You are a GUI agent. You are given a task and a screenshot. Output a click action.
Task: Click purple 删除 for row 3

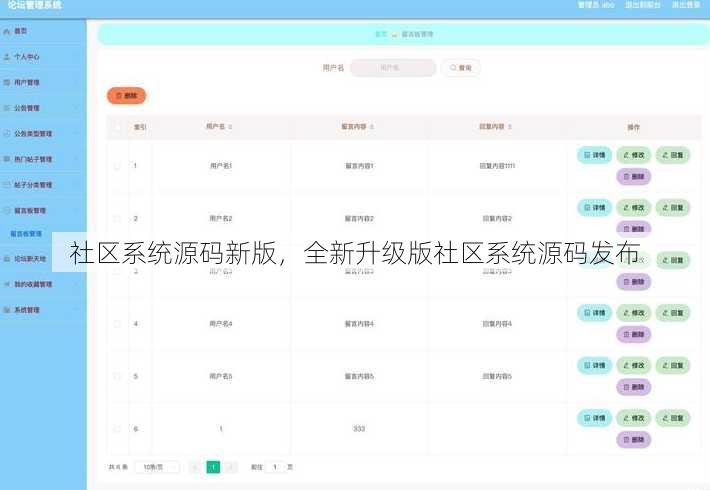633,282
